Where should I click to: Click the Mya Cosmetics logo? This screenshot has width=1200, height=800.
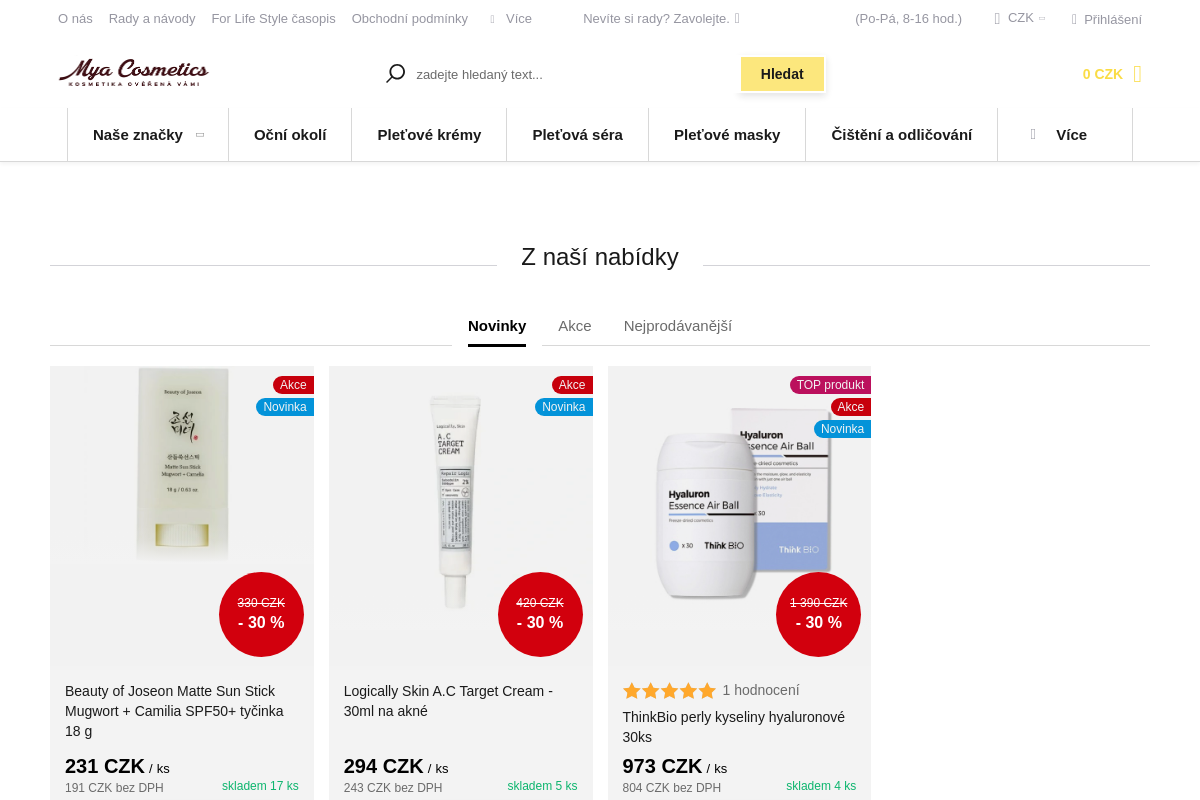tap(134, 72)
